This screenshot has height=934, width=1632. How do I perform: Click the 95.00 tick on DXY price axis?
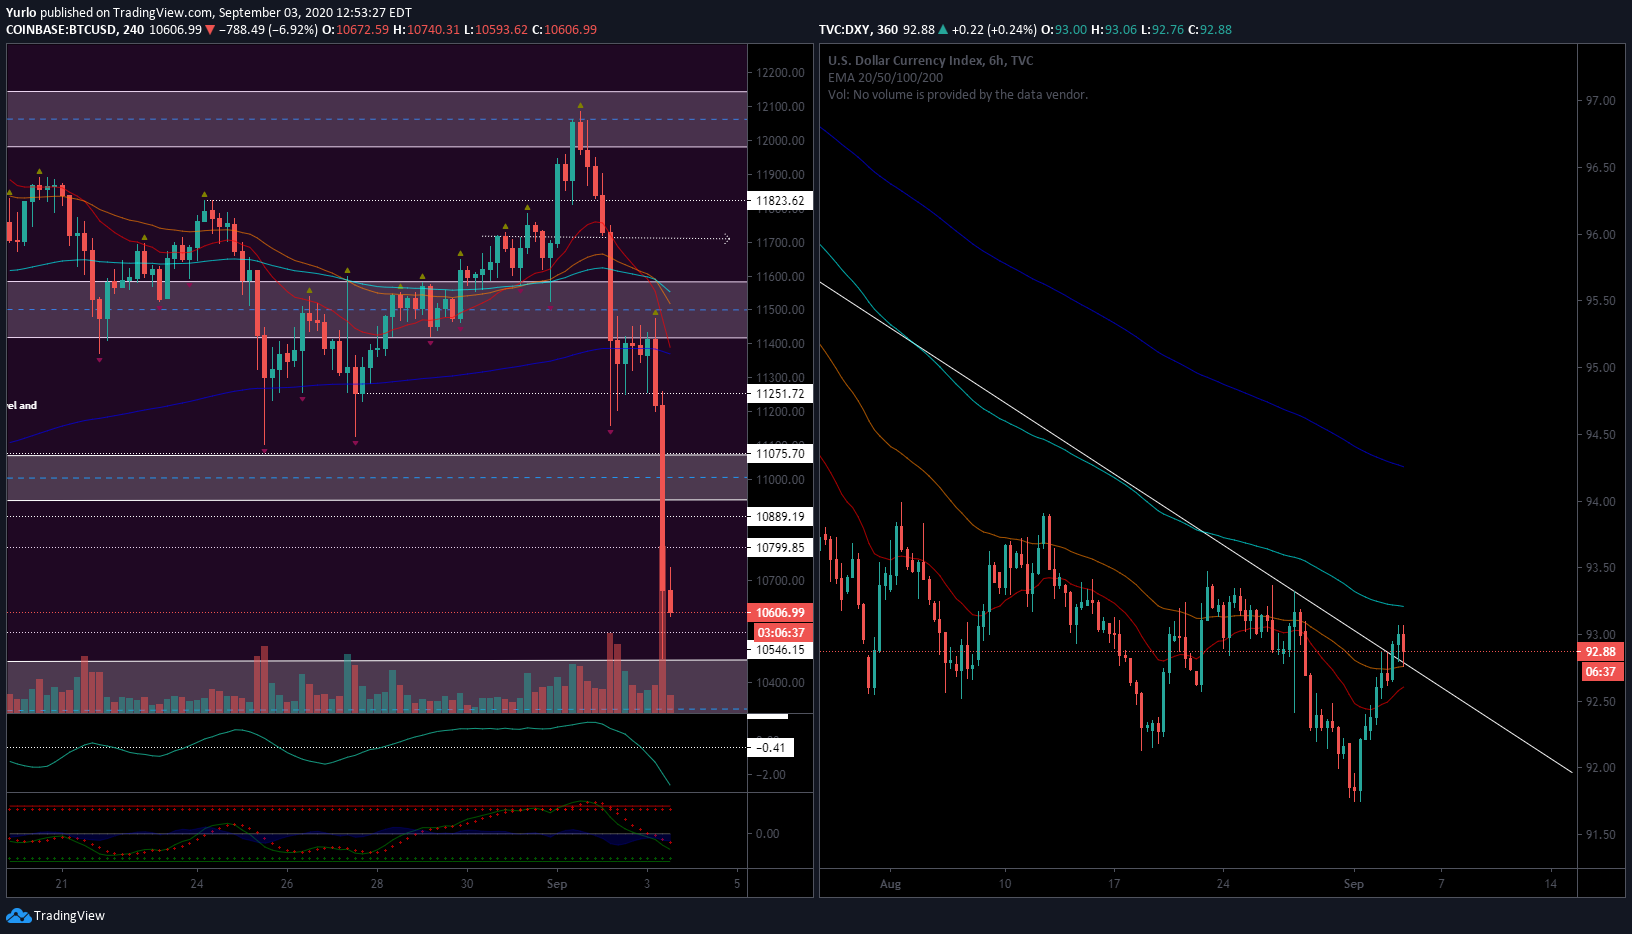pyautogui.click(x=1600, y=367)
